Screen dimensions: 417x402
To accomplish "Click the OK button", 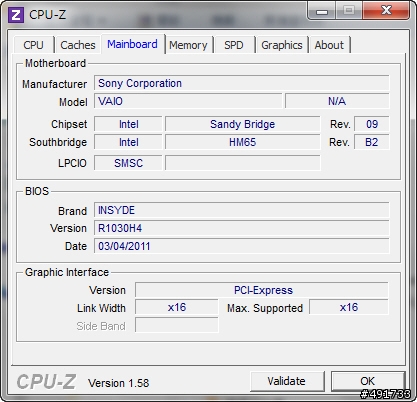I will click(x=368, y=381).
